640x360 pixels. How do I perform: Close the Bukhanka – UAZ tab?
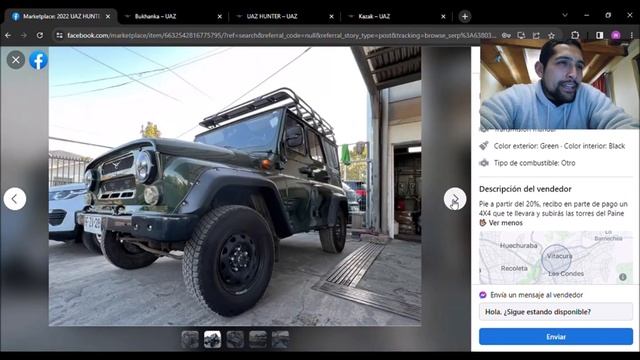point(220,16)
